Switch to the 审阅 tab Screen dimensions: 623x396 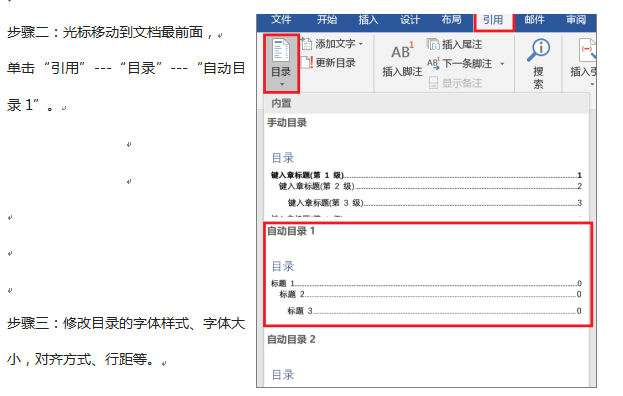[x=576, y=19]
